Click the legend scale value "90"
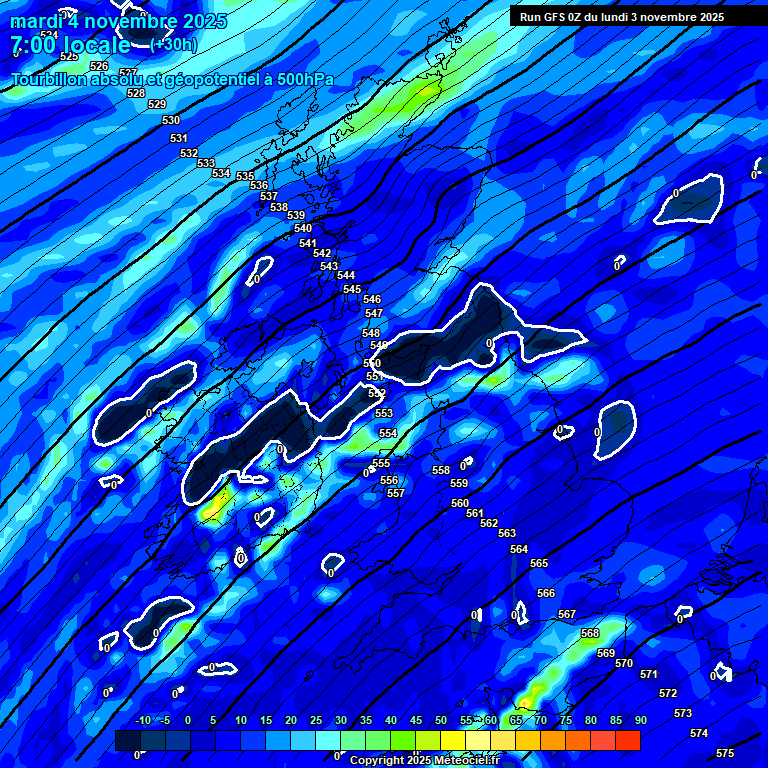This screenshot has height=768, width=768. [640, 720]
